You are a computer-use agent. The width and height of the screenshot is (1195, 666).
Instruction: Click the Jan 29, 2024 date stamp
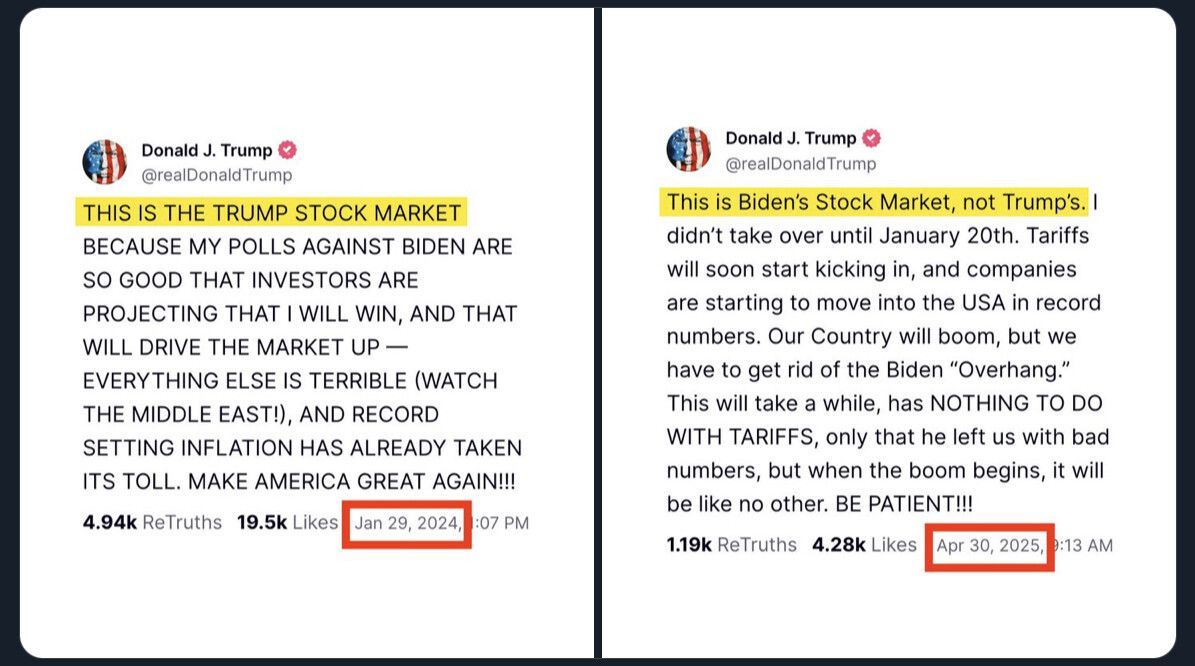click(x=408, y=524)
